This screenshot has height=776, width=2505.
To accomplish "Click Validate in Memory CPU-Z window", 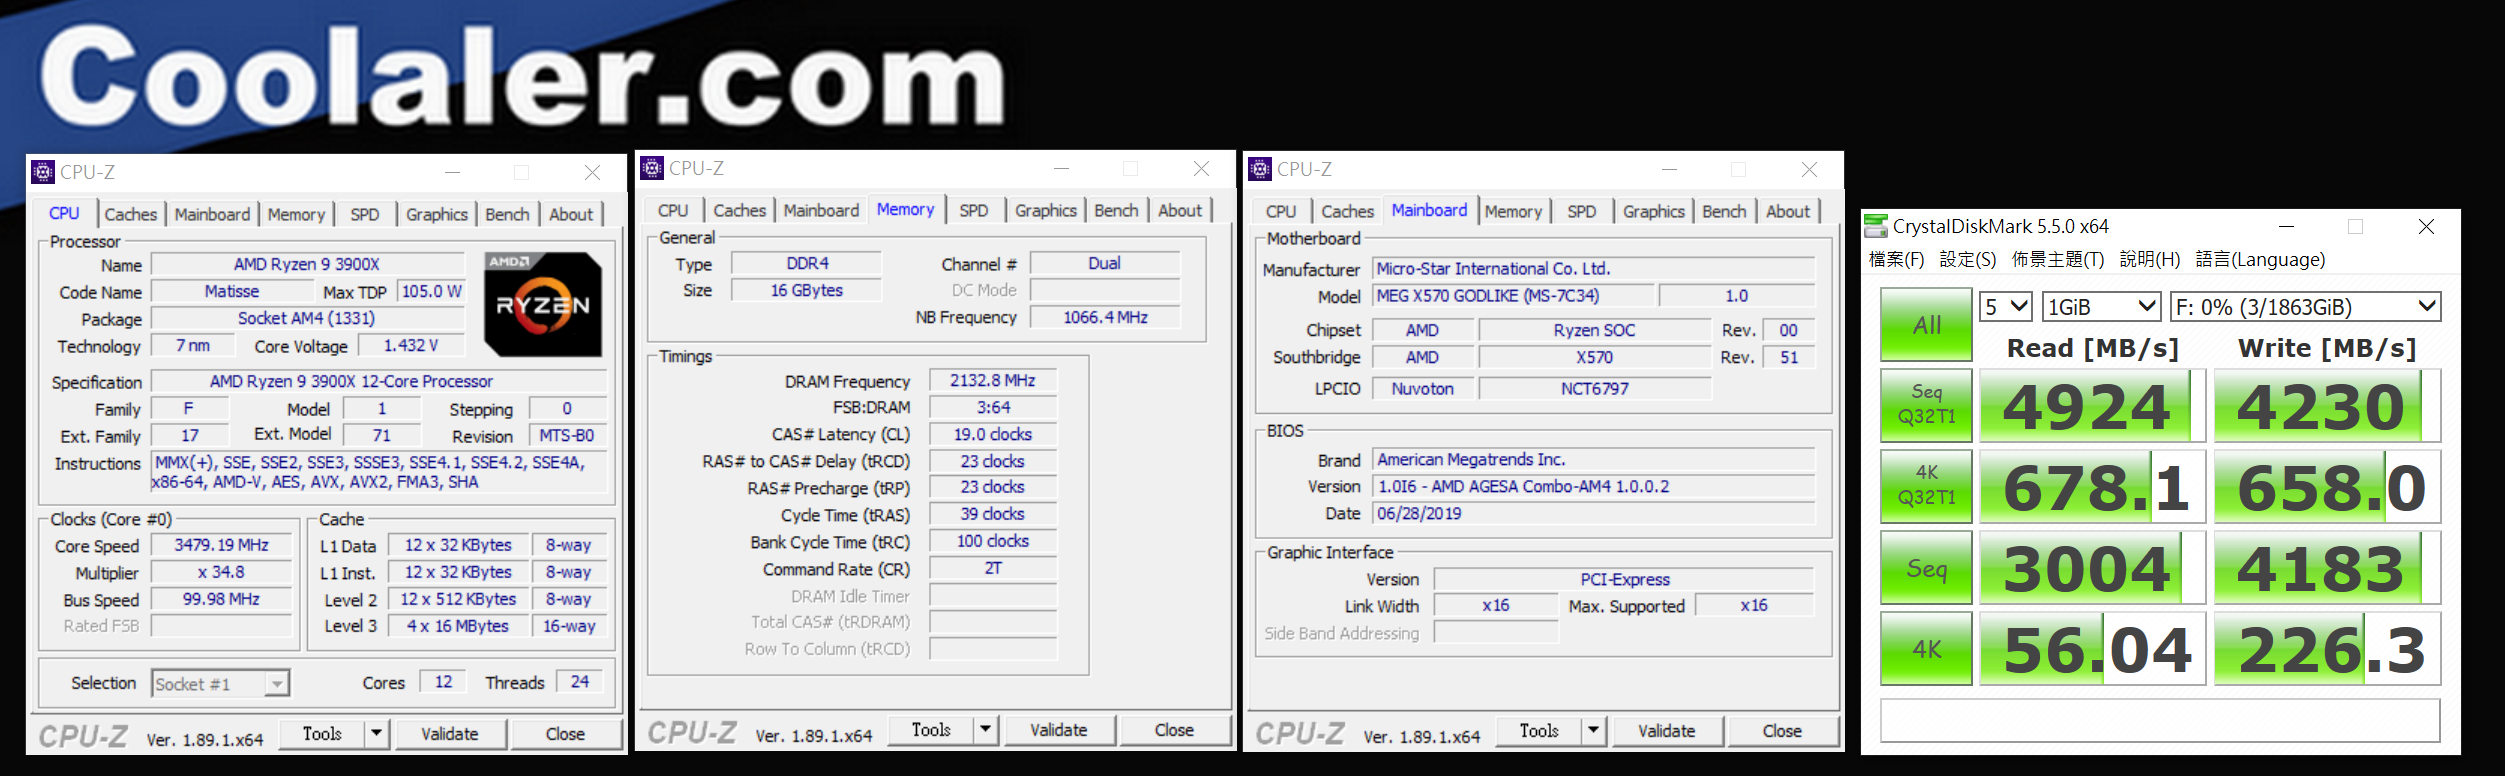I will tap(1059, 730).
